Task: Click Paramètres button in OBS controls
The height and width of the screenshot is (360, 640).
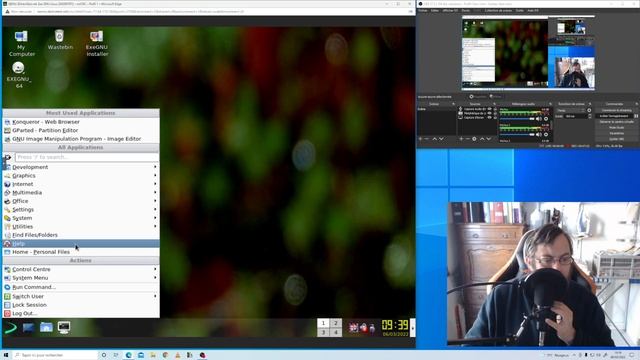Action: [x=617, y=133]
